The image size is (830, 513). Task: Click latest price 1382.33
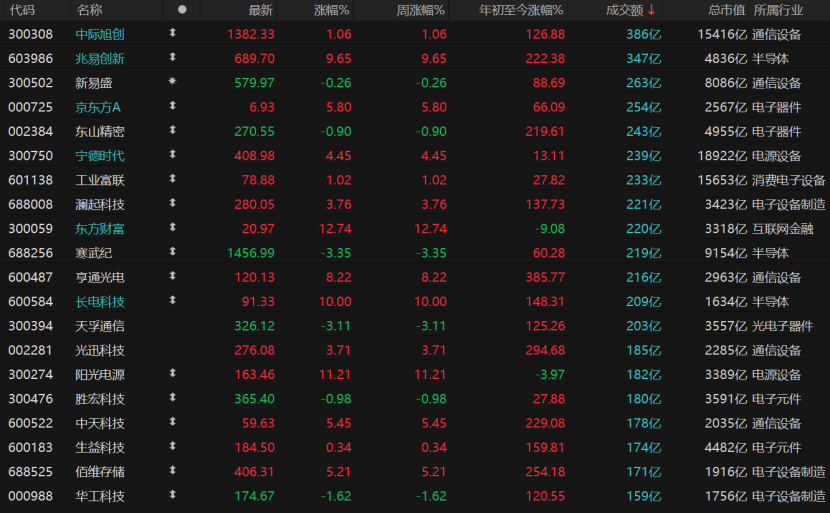point(251,34)
